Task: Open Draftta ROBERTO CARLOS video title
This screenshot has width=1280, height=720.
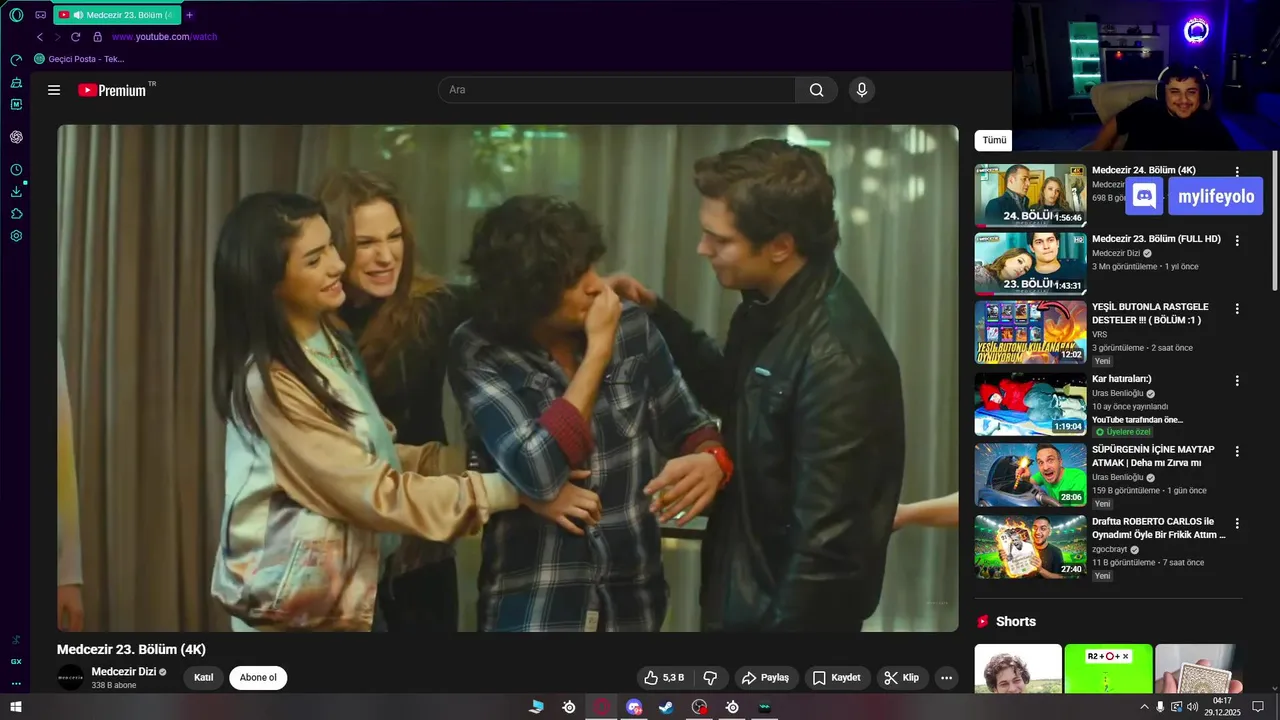Action: tap(1158, 528)
